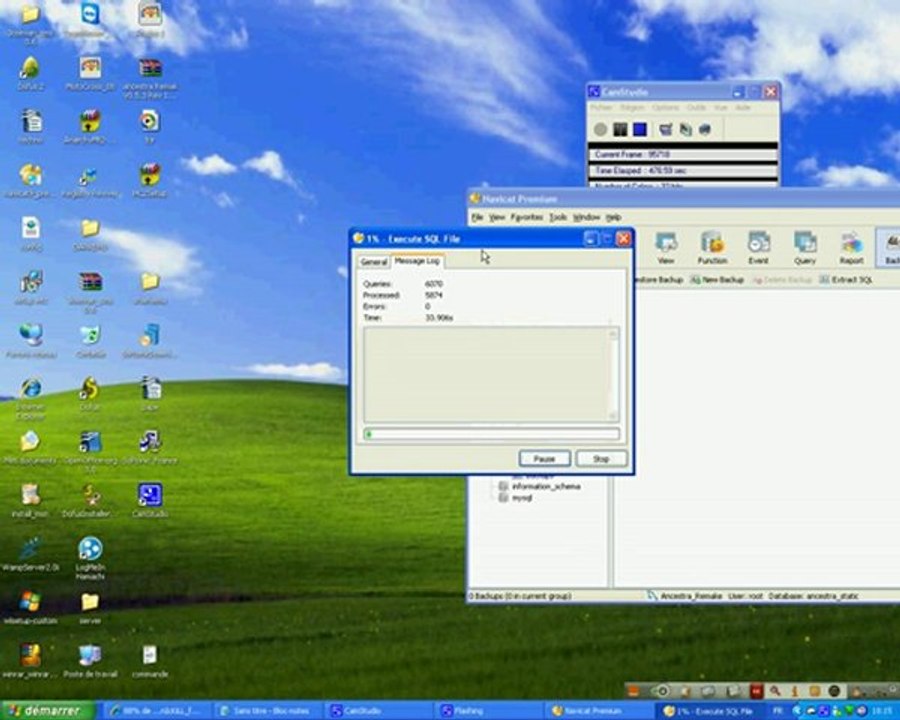Open Navicat Window menu
The width and height of the screenshot is (900, 720).
pos(587,217)
